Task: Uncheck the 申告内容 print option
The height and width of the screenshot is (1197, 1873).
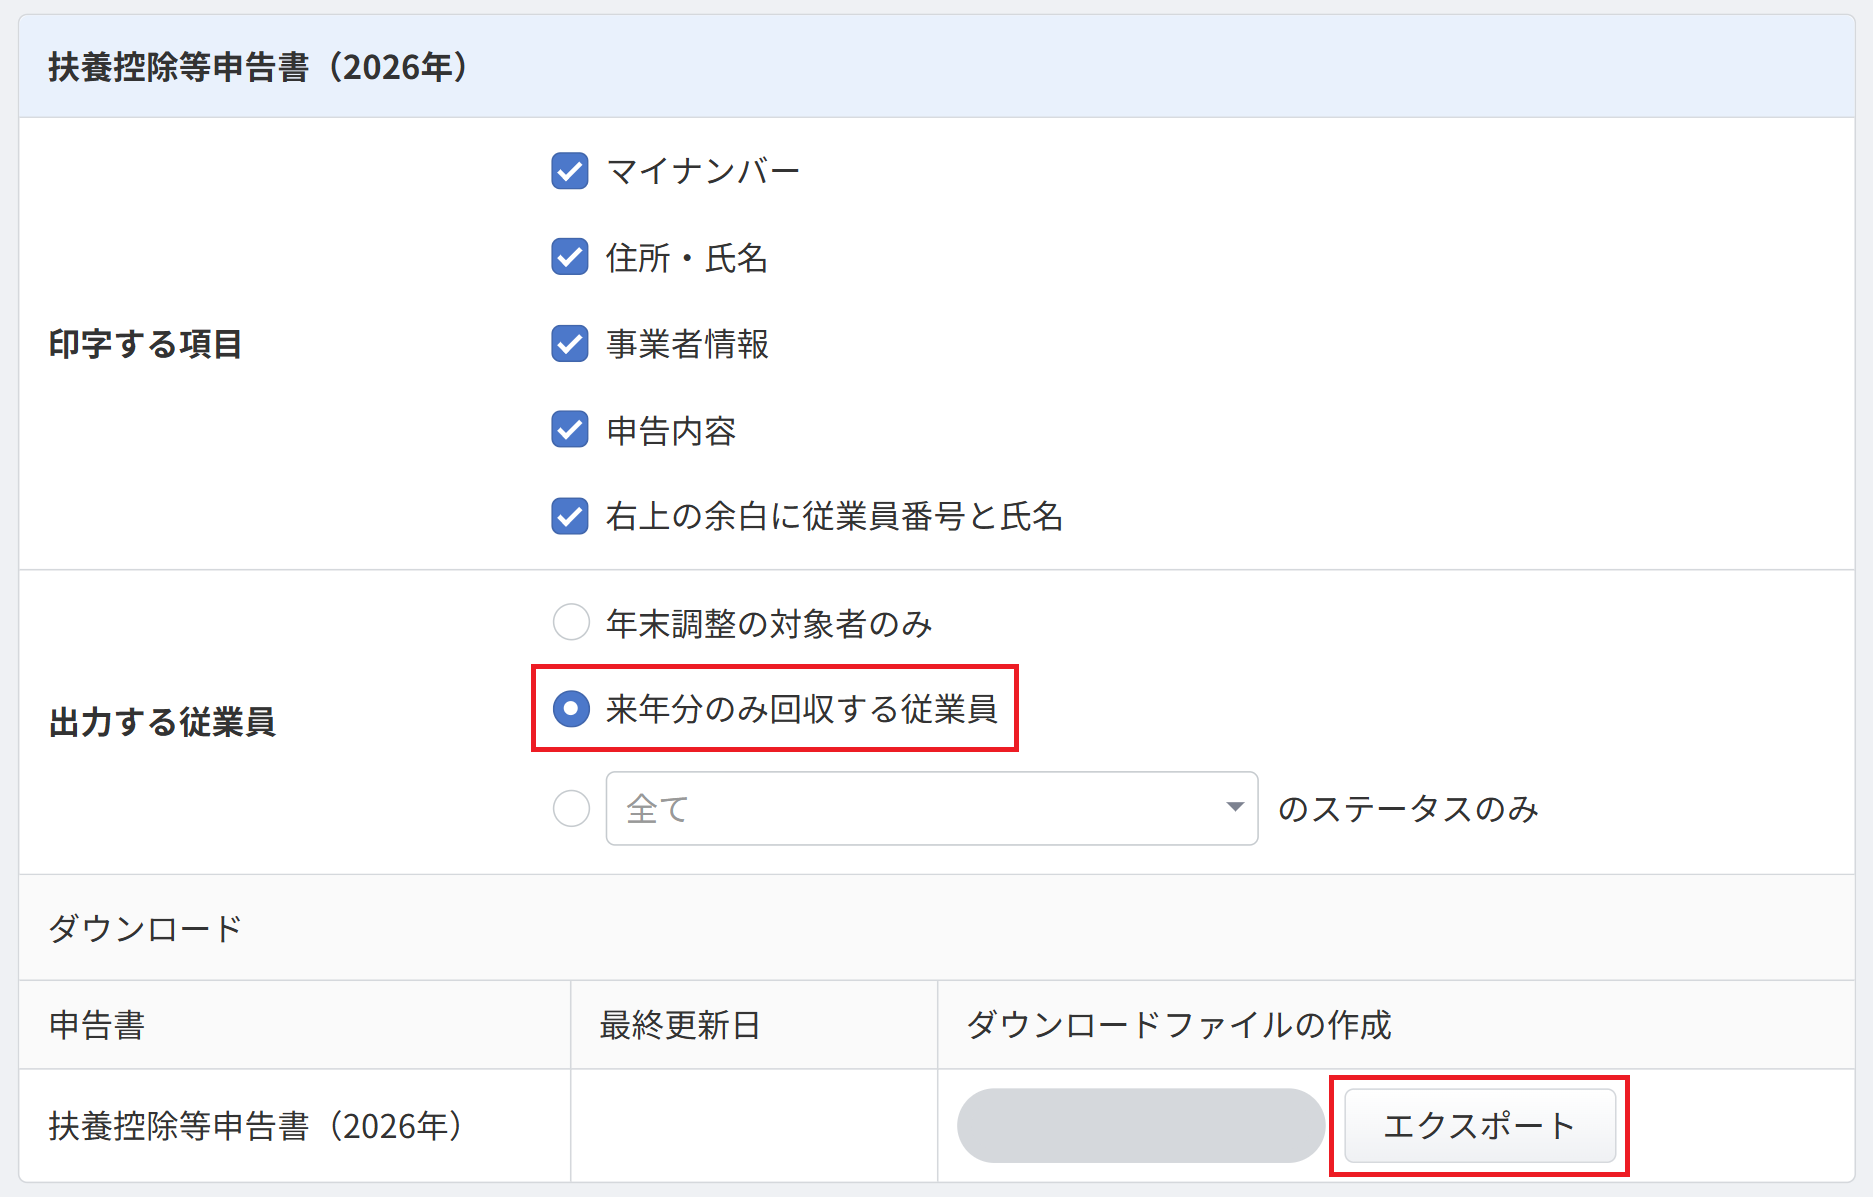Action: (x=570, y=430)
